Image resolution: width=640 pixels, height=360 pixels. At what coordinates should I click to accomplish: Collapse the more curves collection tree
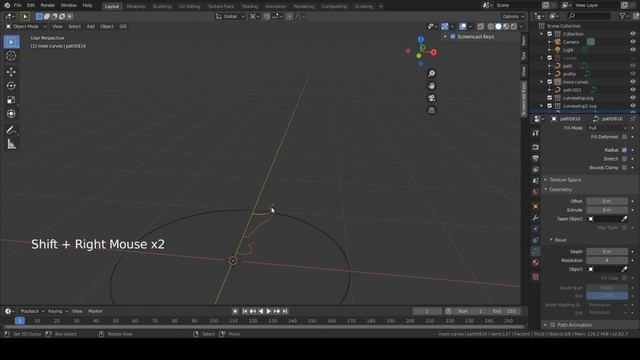tap(542, 82)
